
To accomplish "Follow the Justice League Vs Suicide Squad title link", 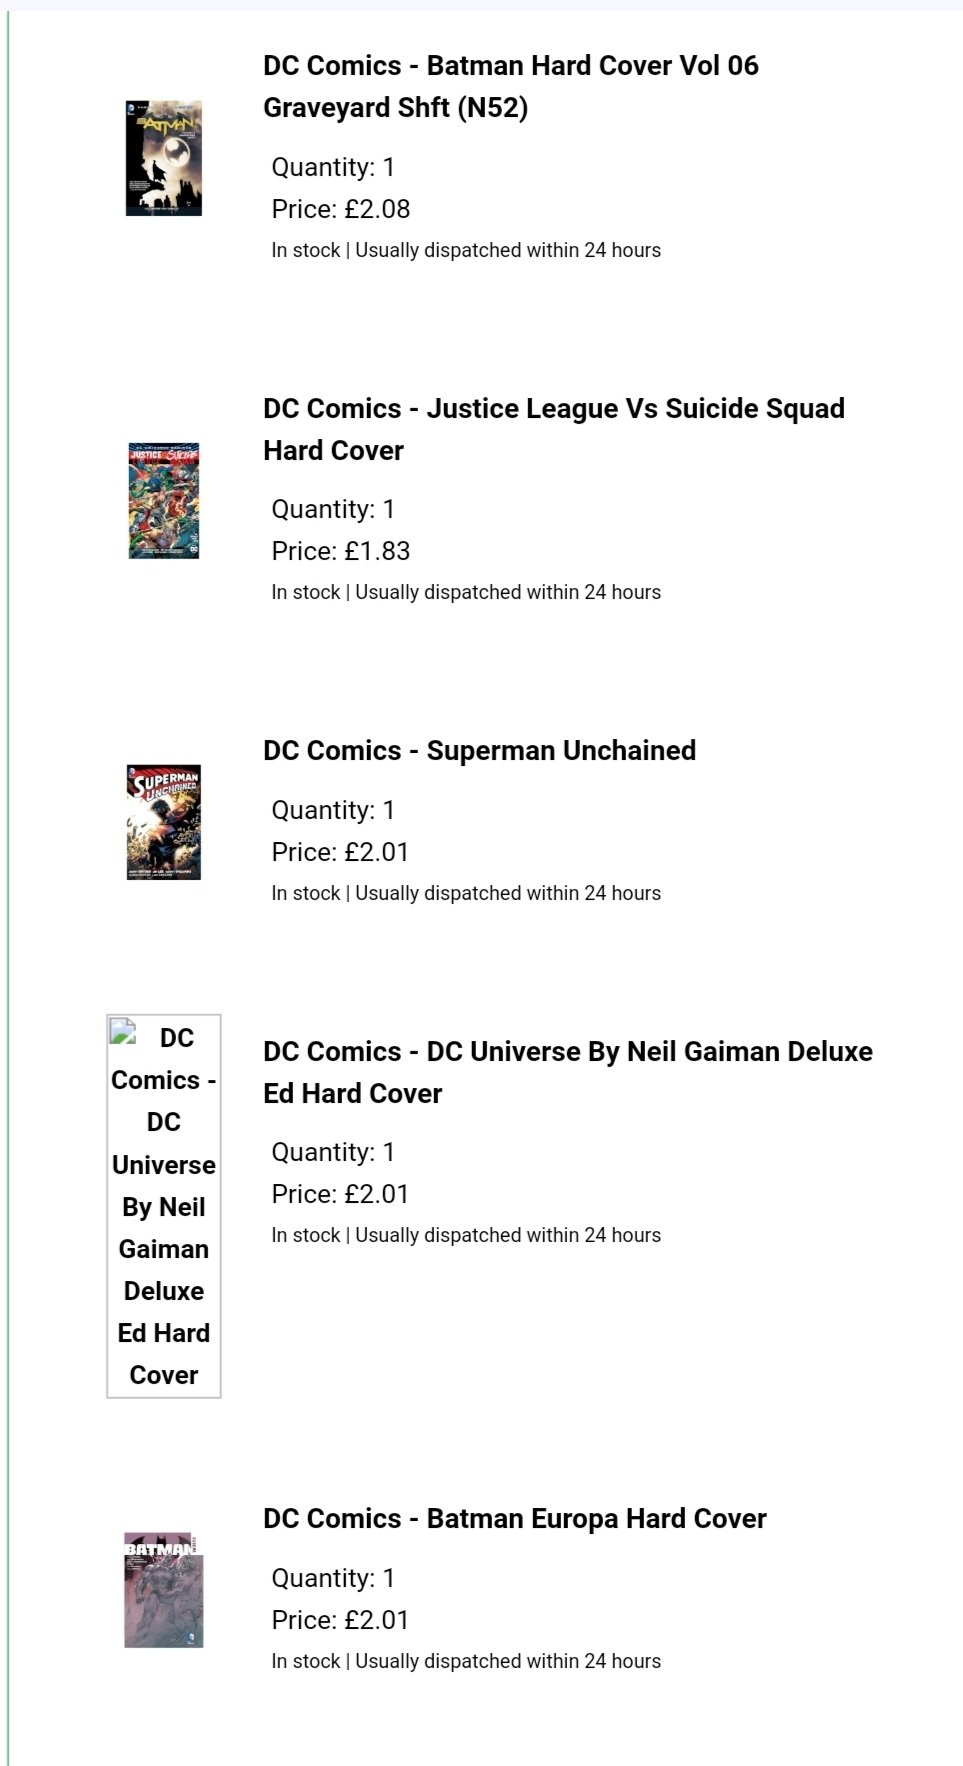I will pos(554,429).
